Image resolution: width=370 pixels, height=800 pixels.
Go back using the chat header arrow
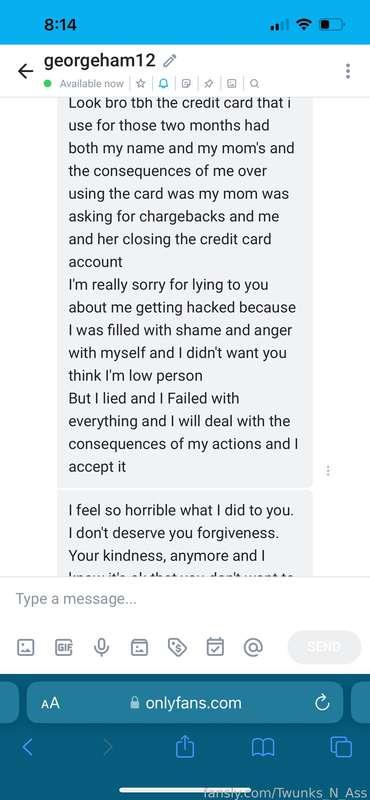[x=26, y=71]
